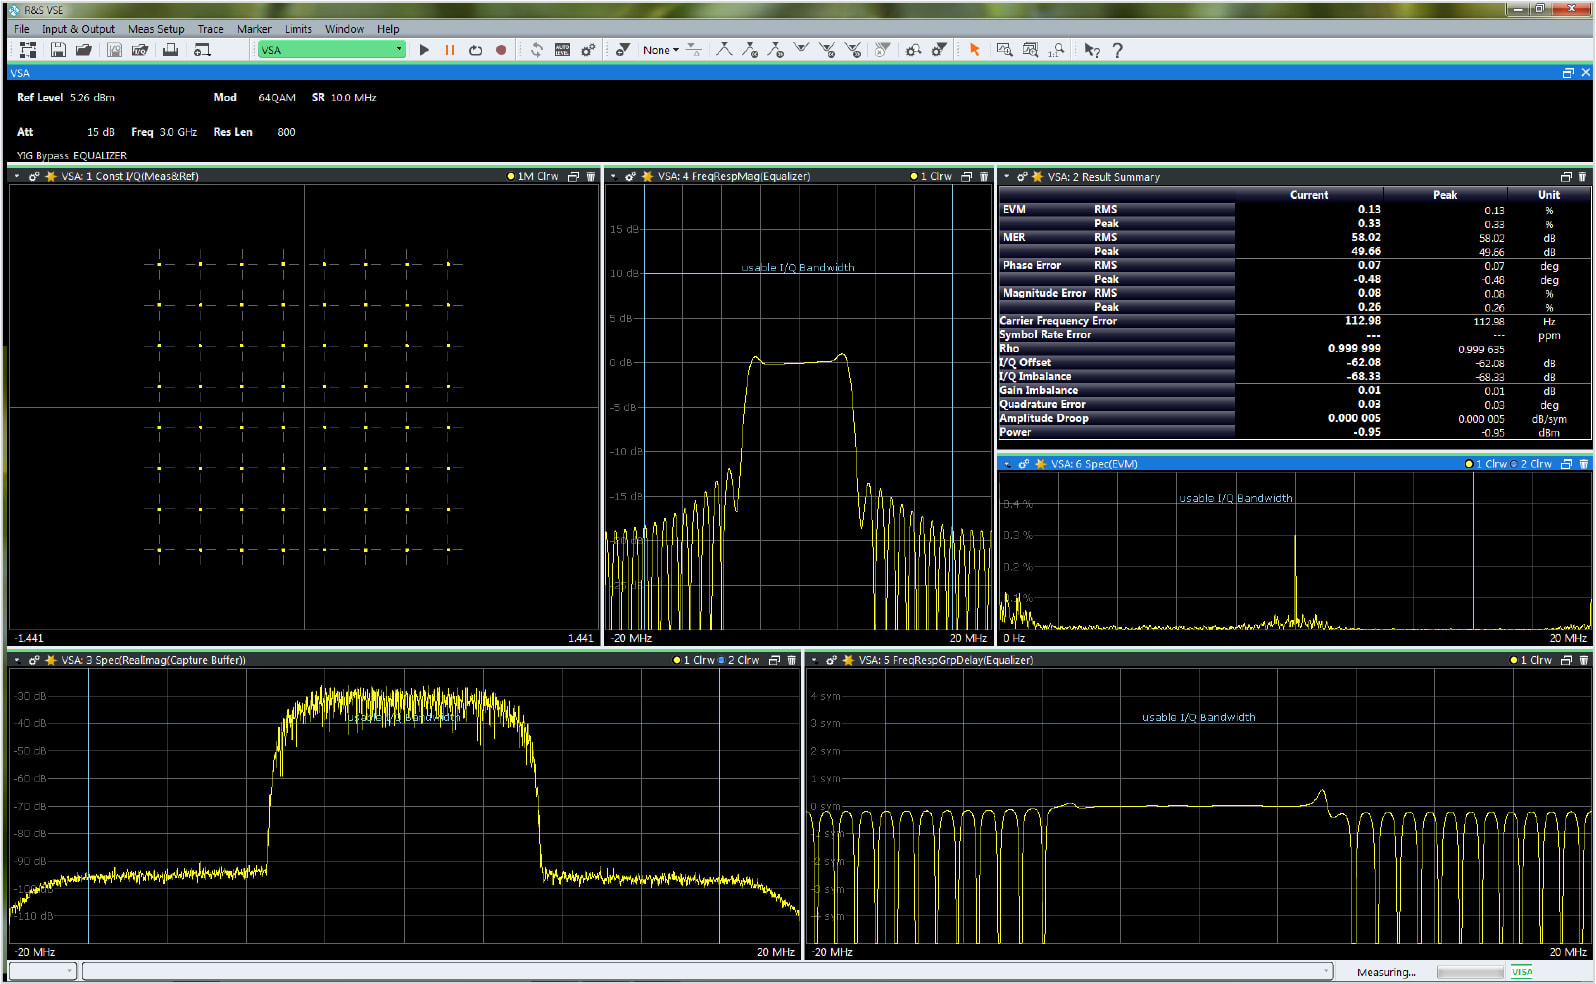
Task: Click the Save icon in toolbar
Action: [58, 50]
